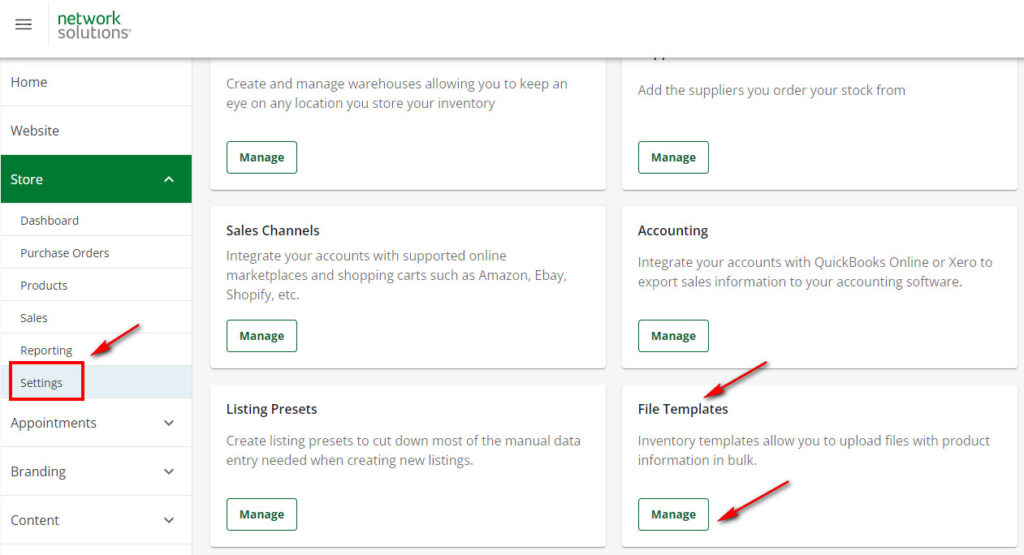Click Manage for suppliers card
This screenshot has height=555, width=1024.
(x=673, y=157)
